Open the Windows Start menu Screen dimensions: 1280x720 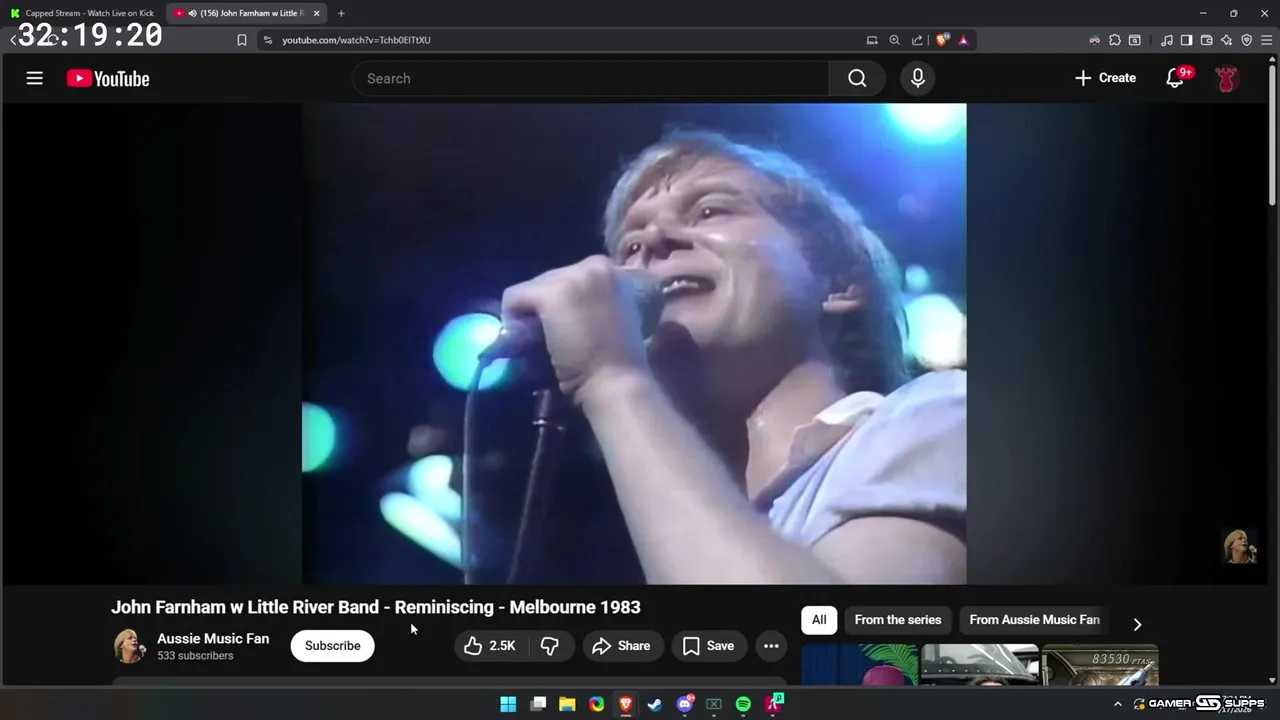tap(508, 704)
